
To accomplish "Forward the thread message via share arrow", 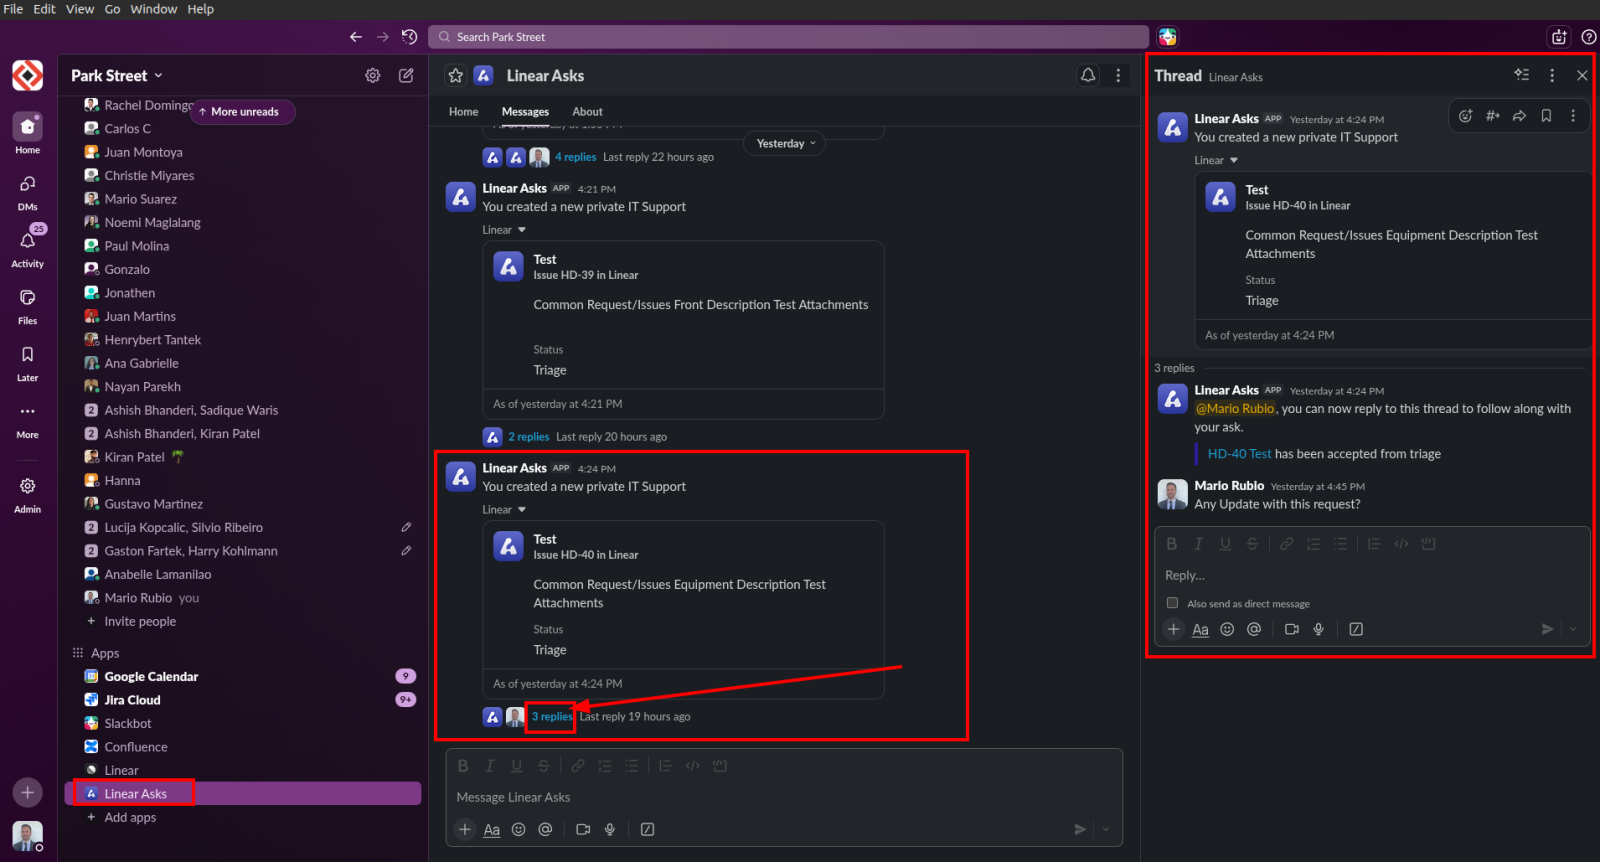I will coord(1519,116).
